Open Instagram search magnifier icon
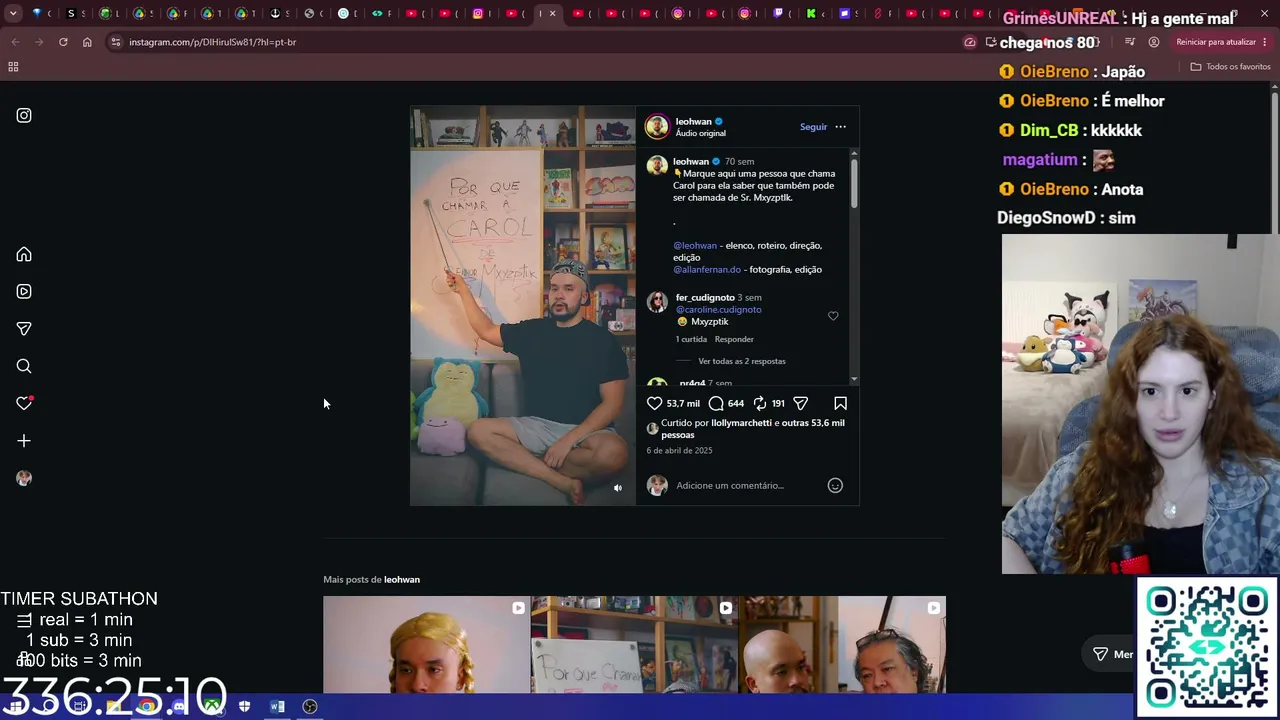 (24, 366)
